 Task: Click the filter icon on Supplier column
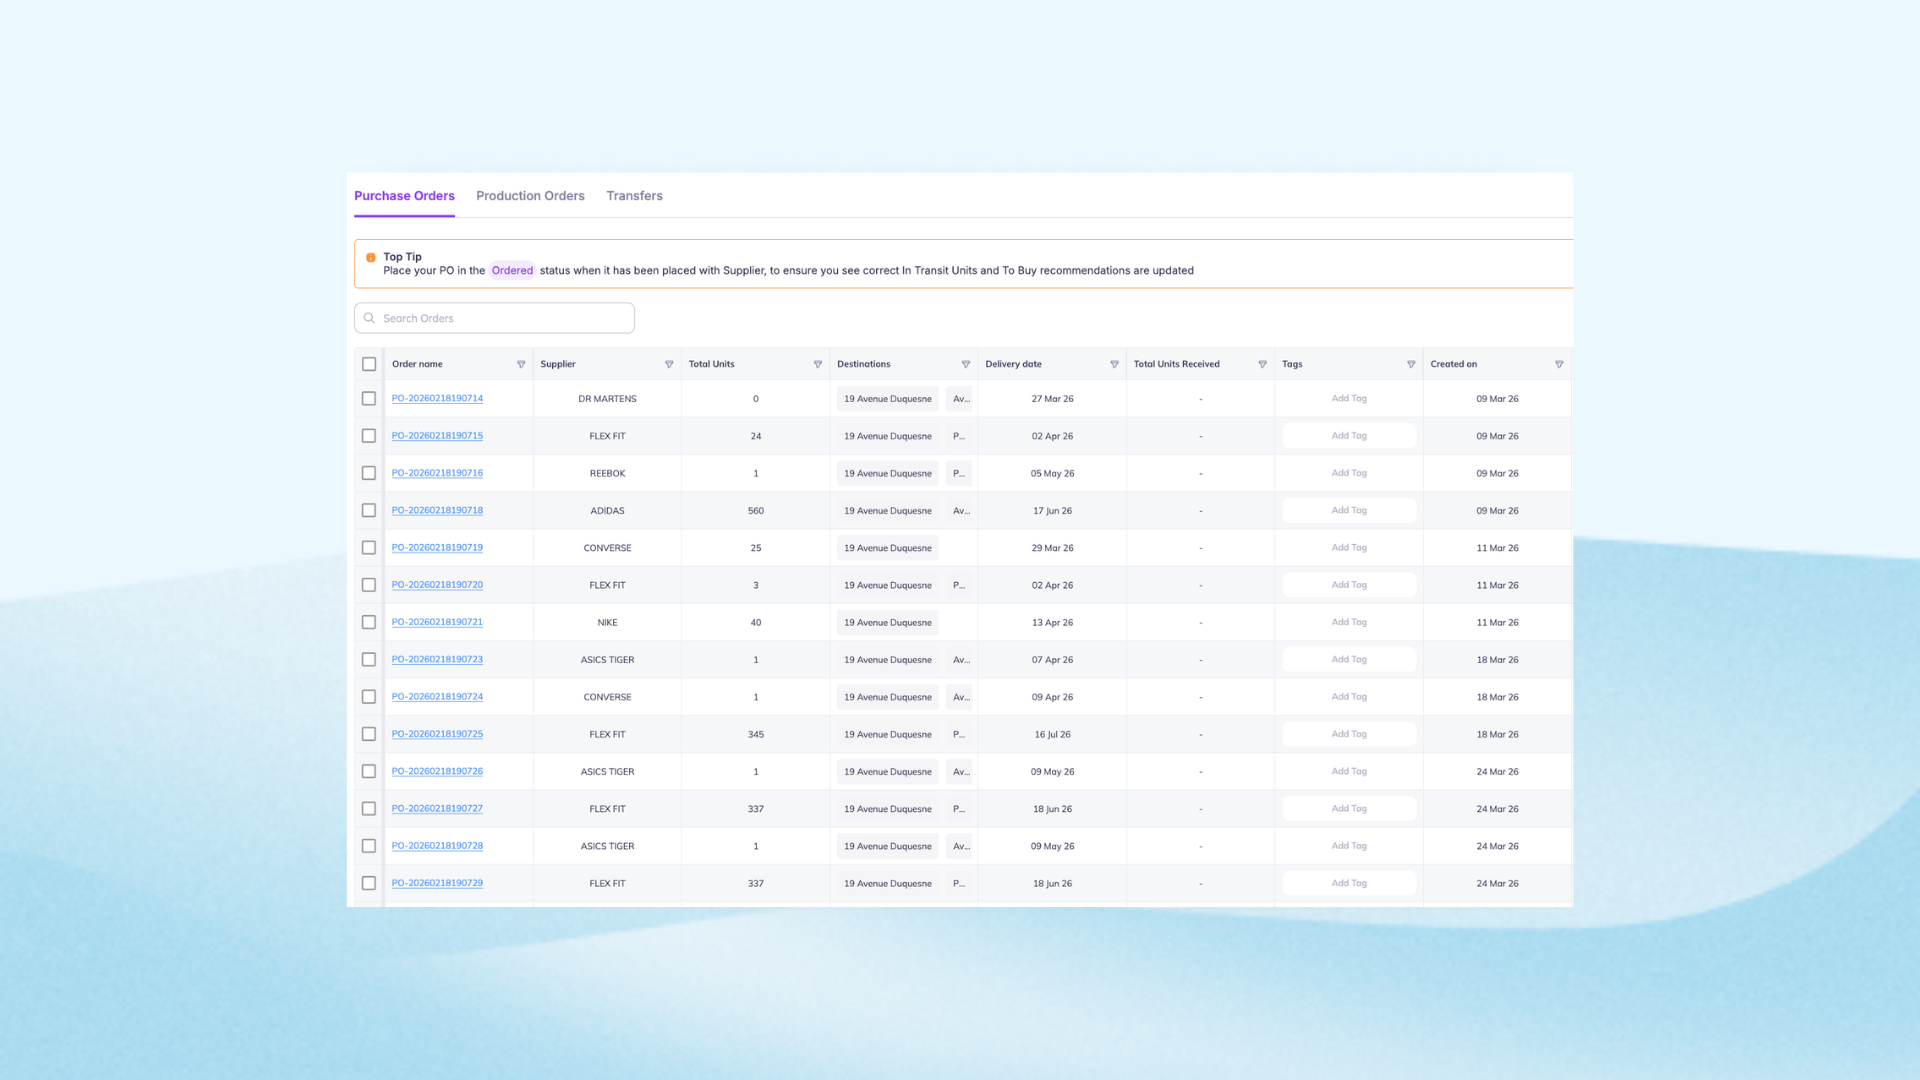coord(669,365)
